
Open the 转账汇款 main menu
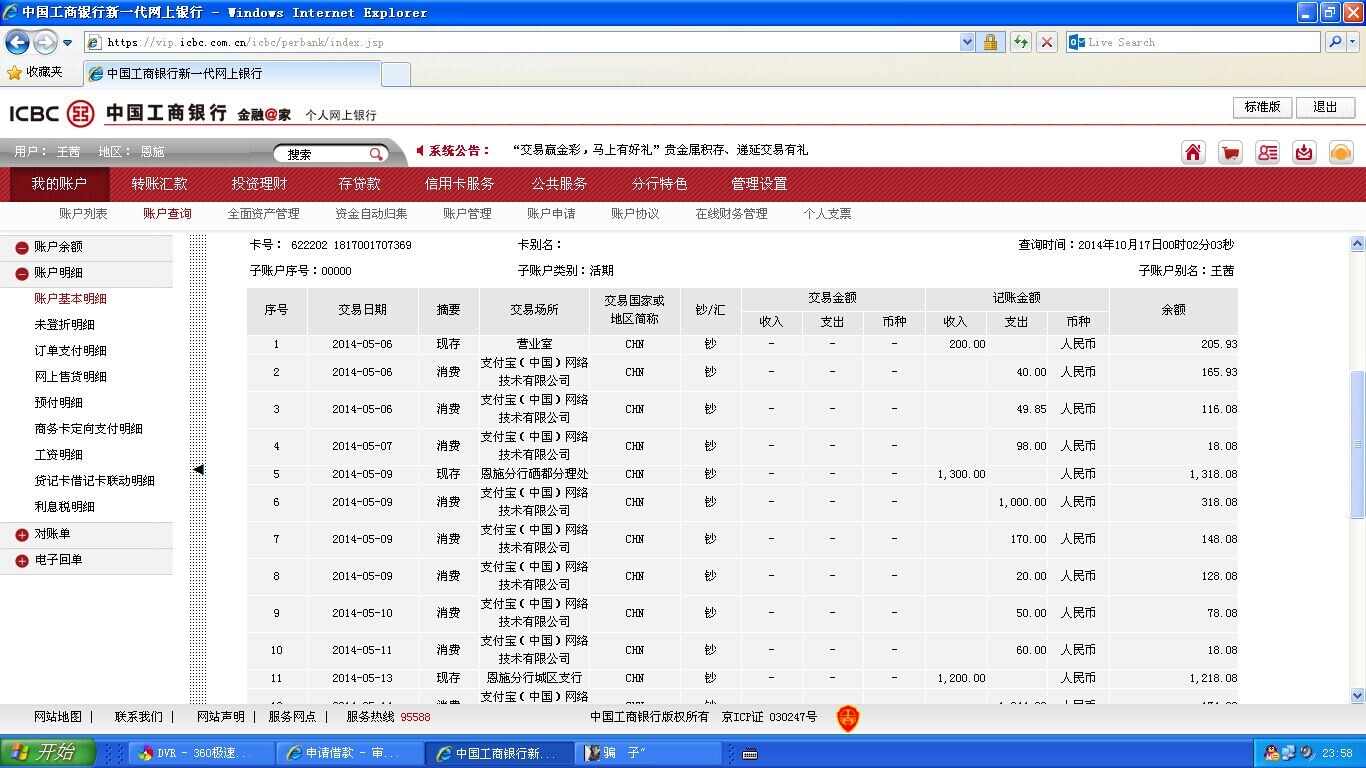(159, 184)
